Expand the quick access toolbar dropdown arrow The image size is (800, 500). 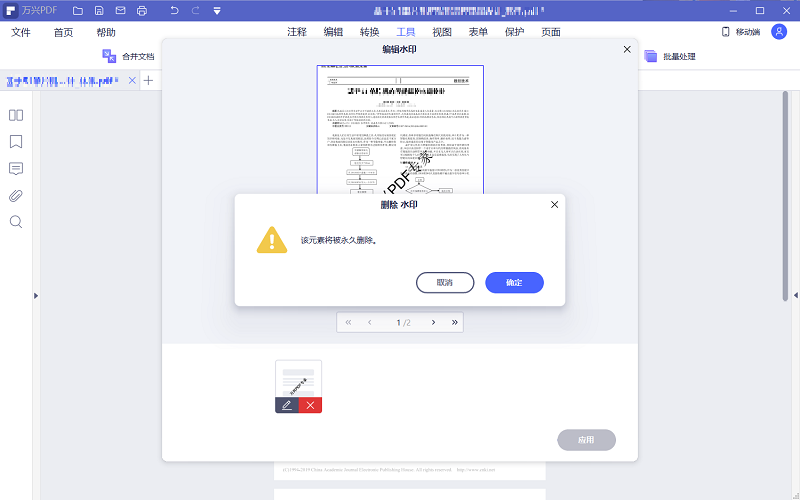pos(217,11)
